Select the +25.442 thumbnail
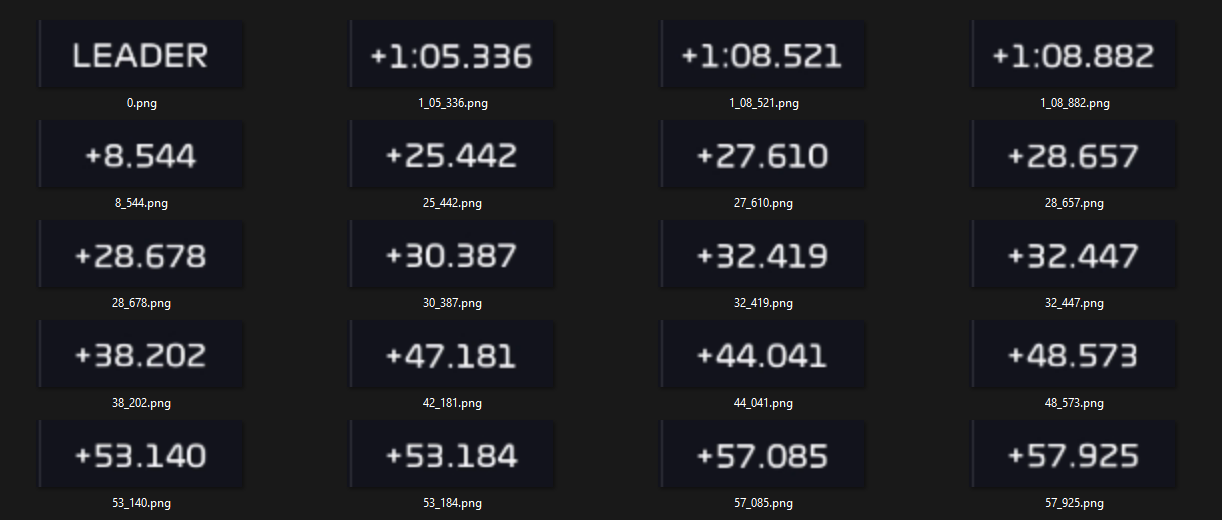 click(x=452, y=155)
